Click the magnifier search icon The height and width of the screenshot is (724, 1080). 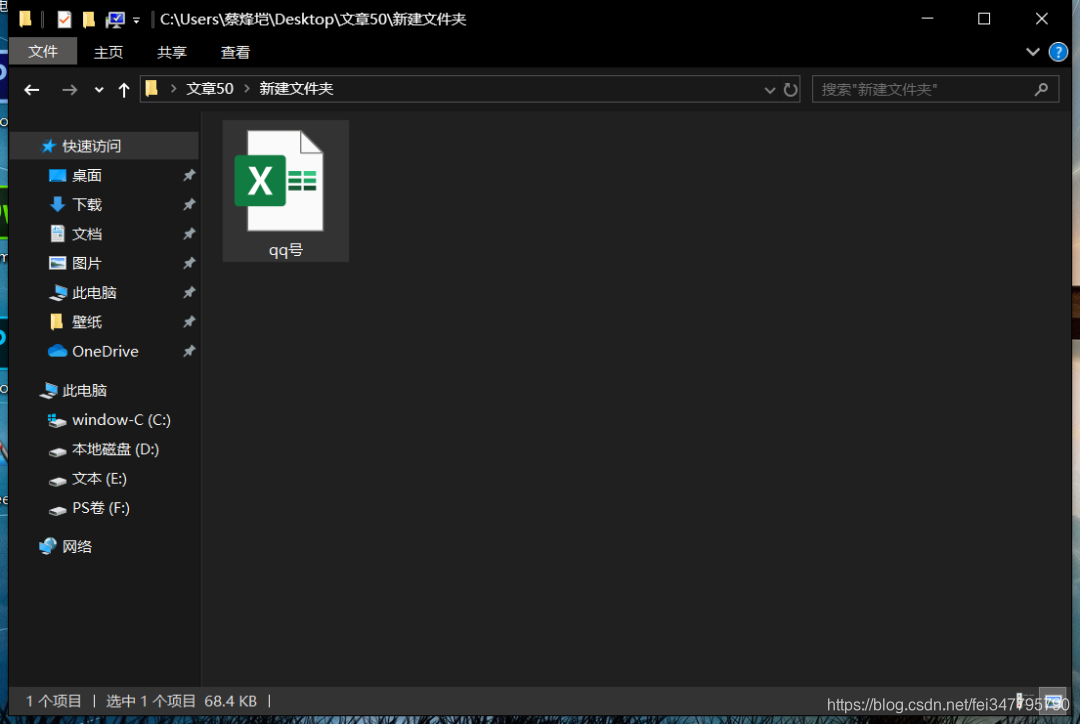tap(1041, 90)
